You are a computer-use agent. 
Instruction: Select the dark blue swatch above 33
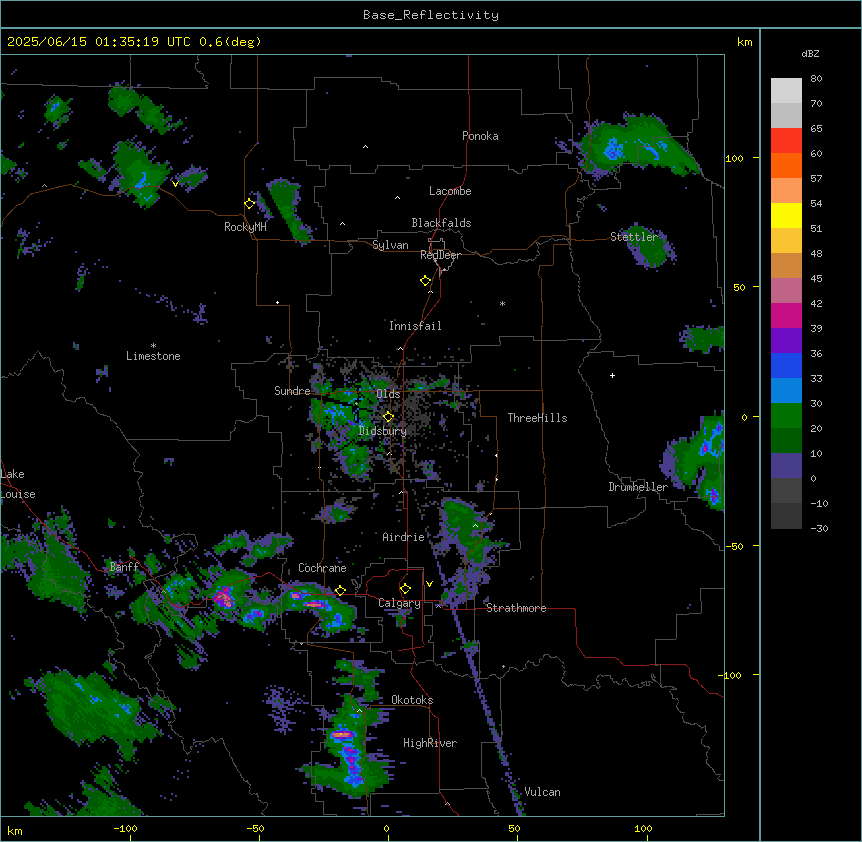pos(786,365)
